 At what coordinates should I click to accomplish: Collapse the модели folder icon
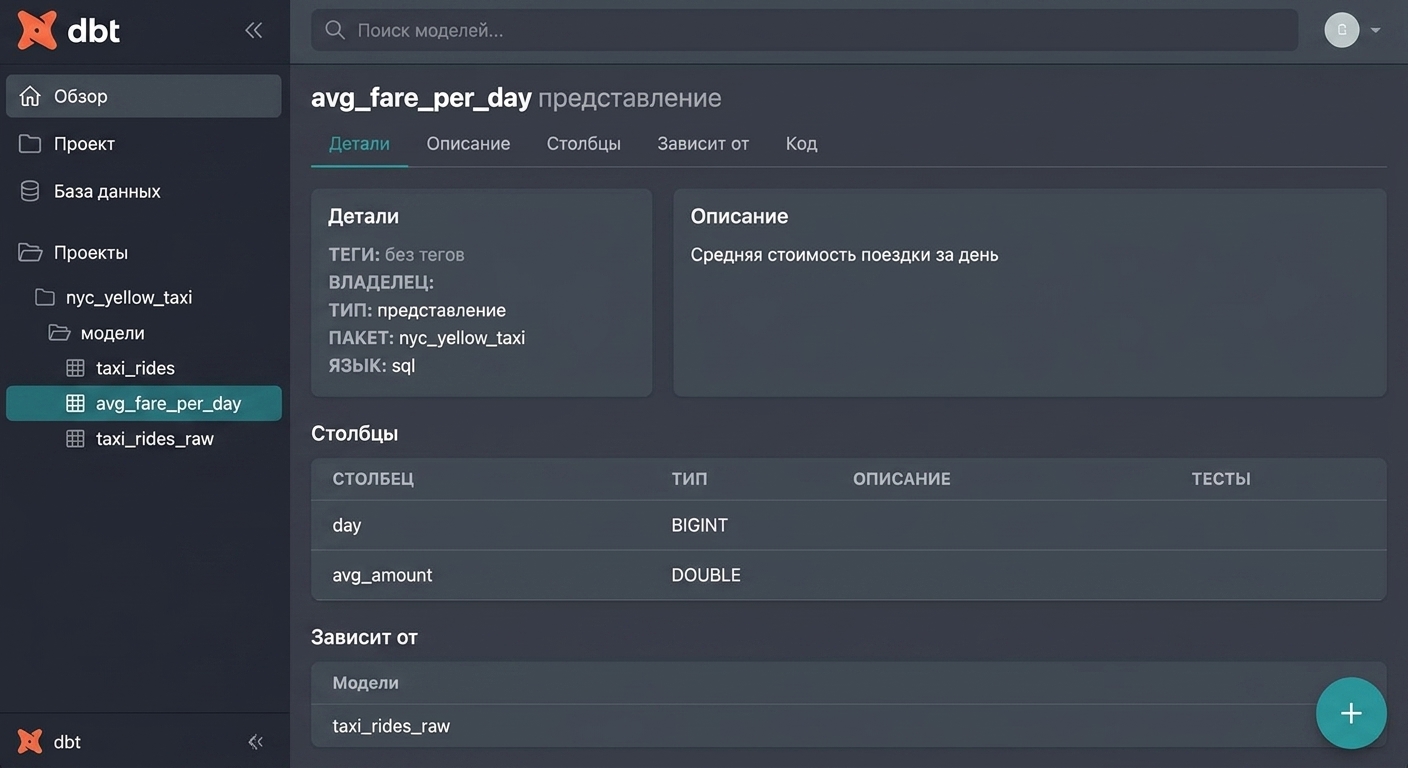59,333
